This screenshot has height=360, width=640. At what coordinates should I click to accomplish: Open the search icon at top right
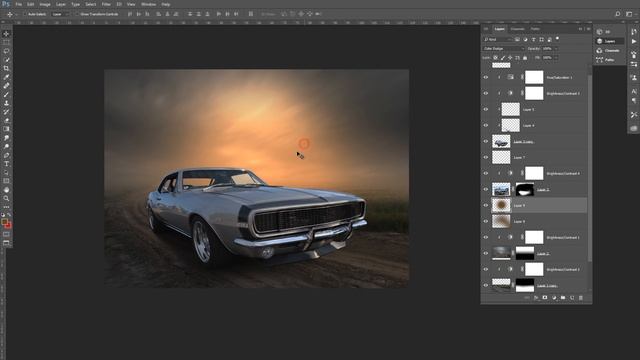click(618, 14)
